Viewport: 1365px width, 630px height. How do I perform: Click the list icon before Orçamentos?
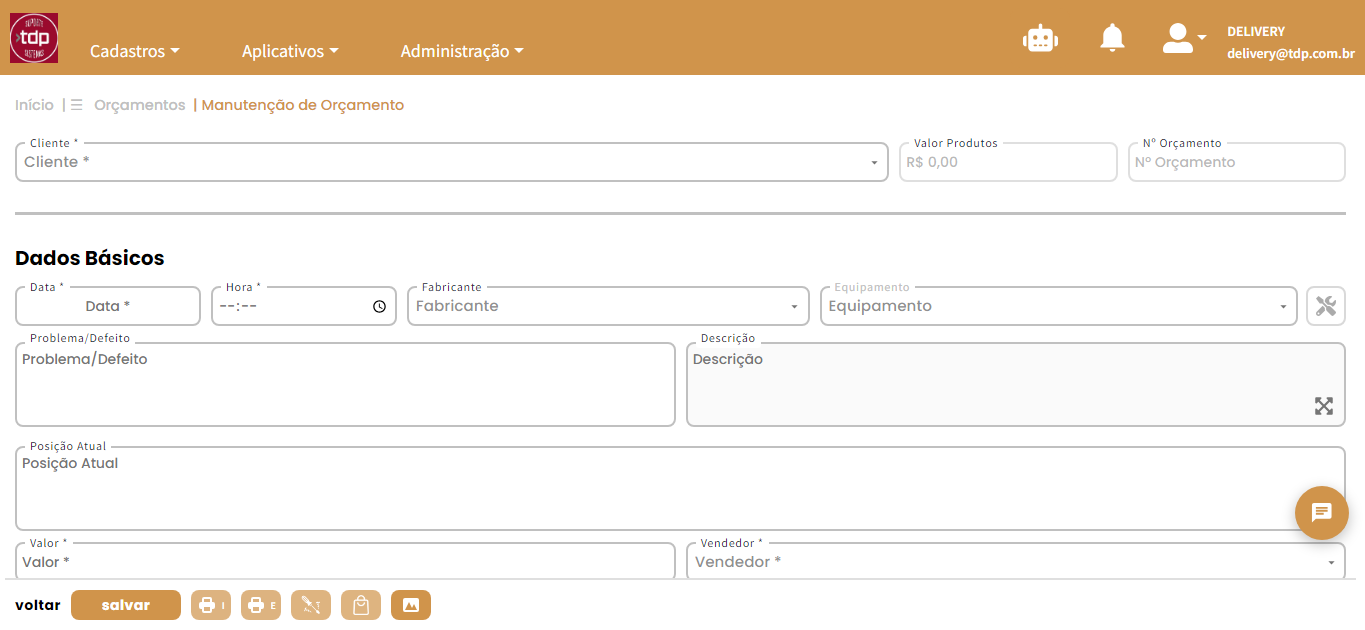tap(76, 105)
